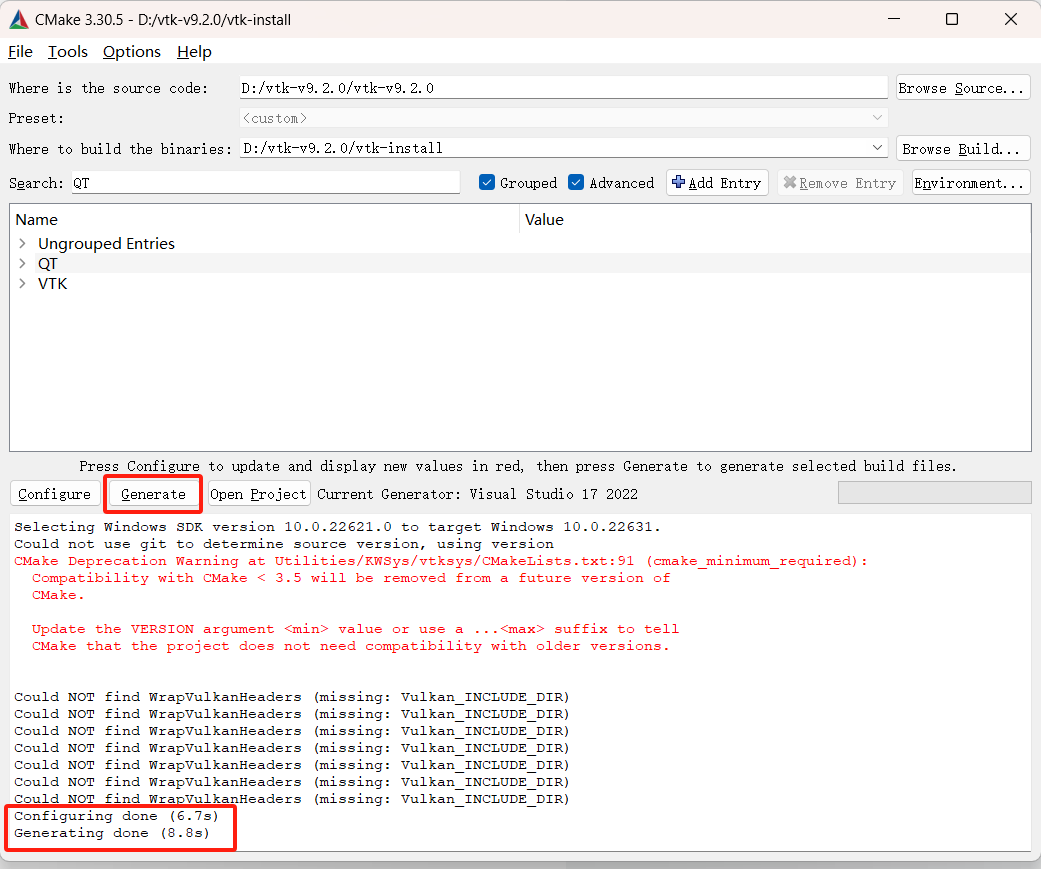
Task: Expand the VTK tree entry
Action: [x=22, y=283]
